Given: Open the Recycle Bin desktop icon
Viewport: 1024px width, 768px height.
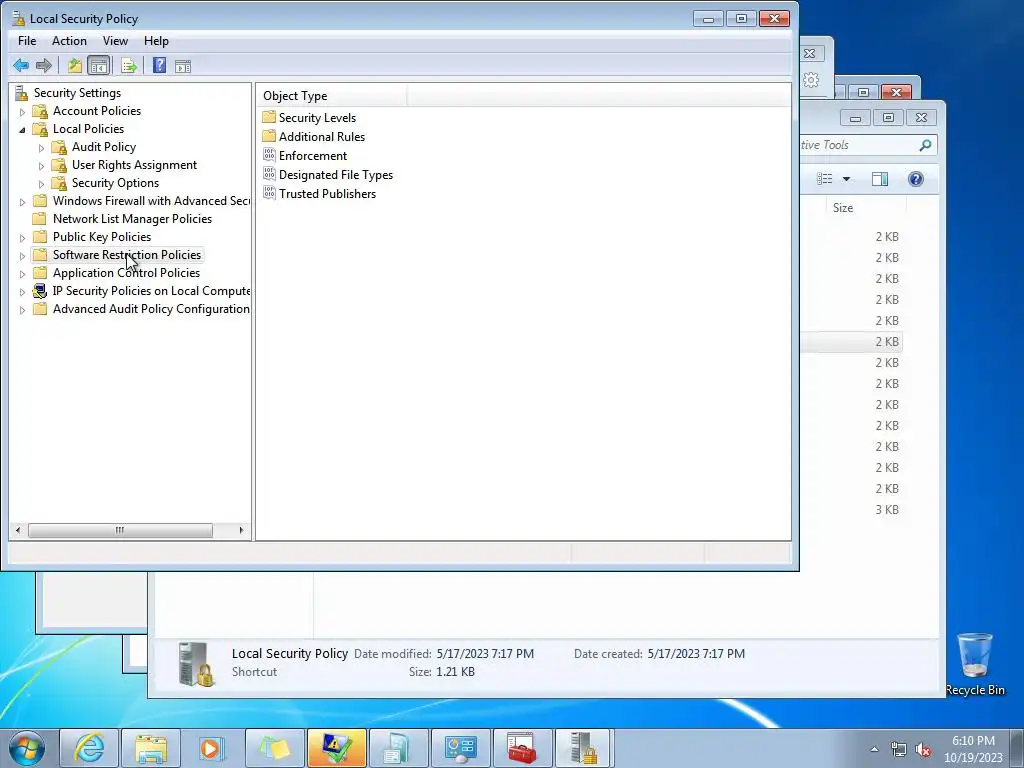Looking at the screenshot, I should pos(975,664).
